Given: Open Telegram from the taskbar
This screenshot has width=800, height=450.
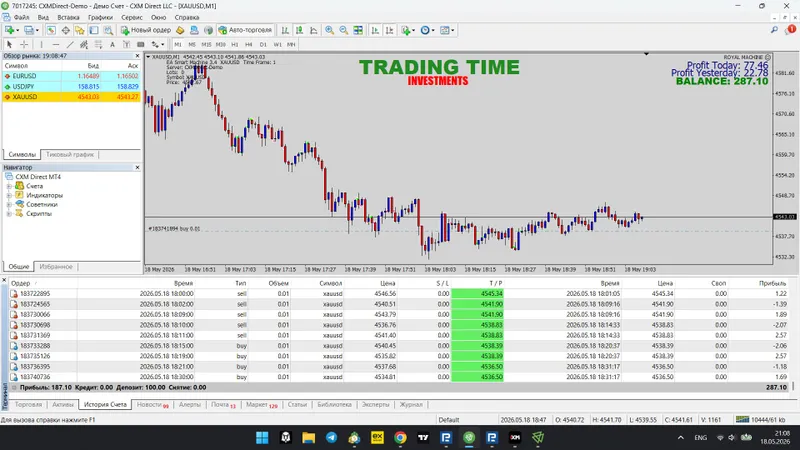Looking at the screenshot, I should point(332,437).
